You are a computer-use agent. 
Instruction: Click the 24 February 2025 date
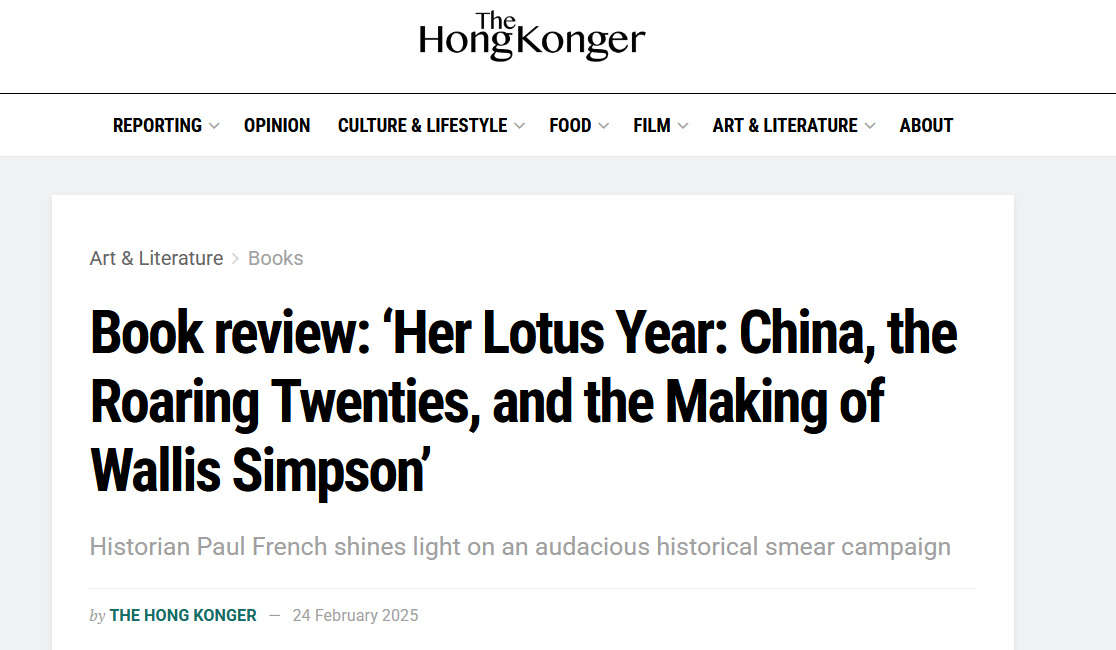[x=355, y=615]
